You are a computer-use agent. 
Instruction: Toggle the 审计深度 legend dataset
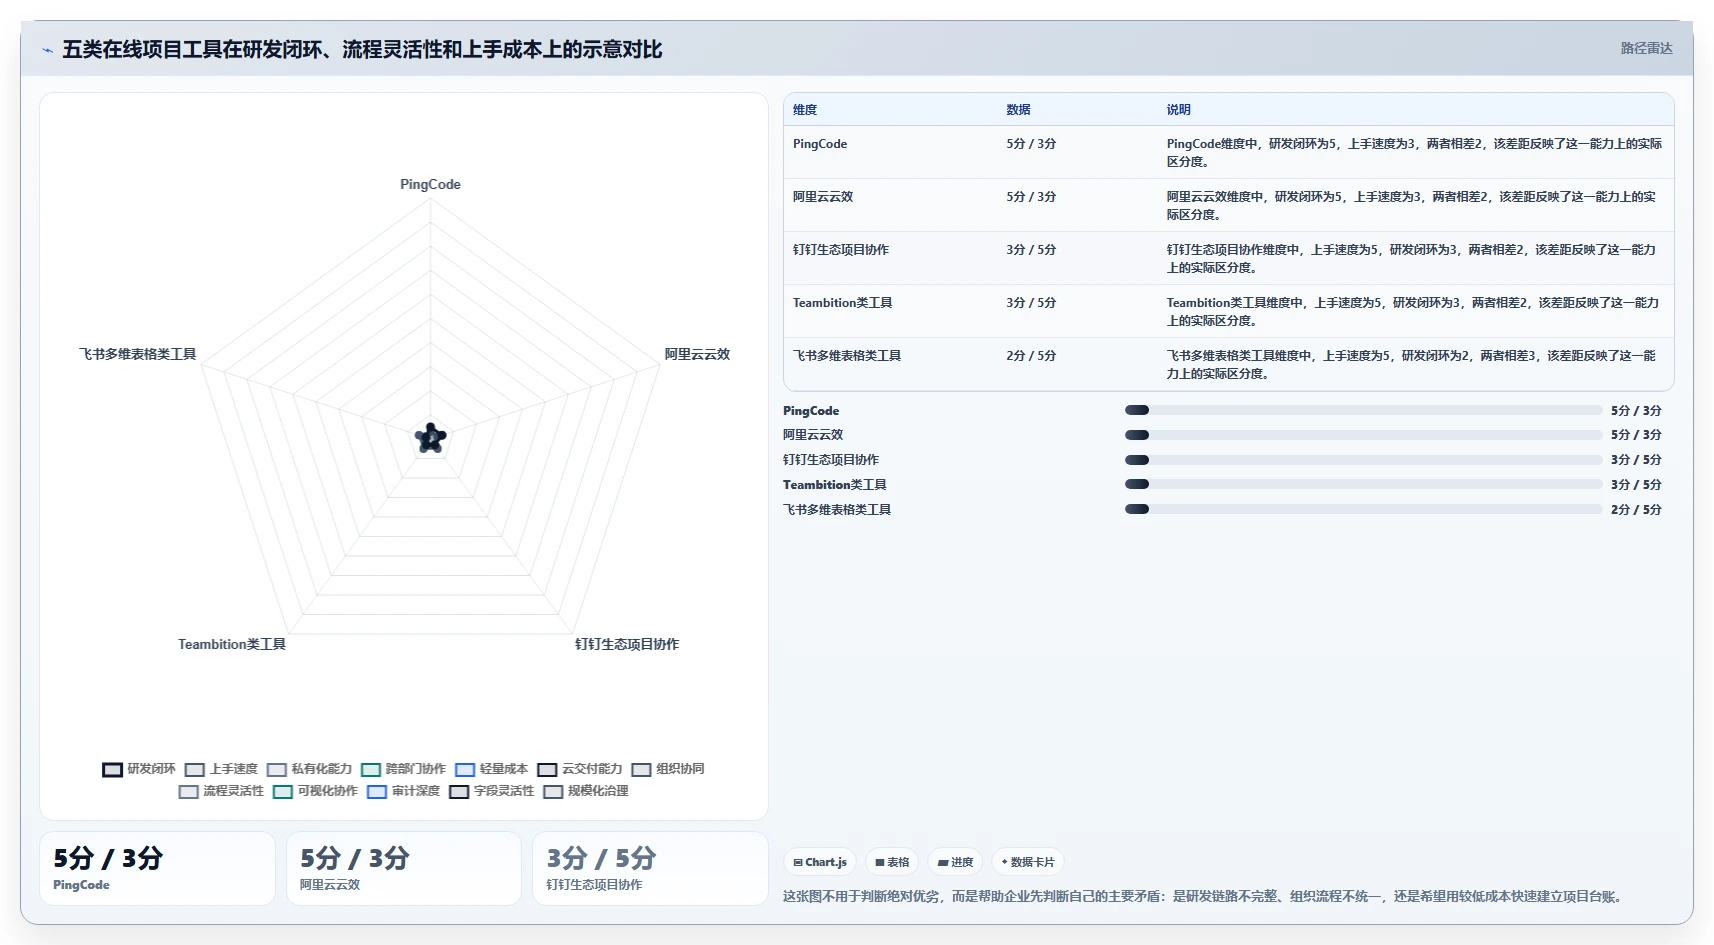coord(404,791)
